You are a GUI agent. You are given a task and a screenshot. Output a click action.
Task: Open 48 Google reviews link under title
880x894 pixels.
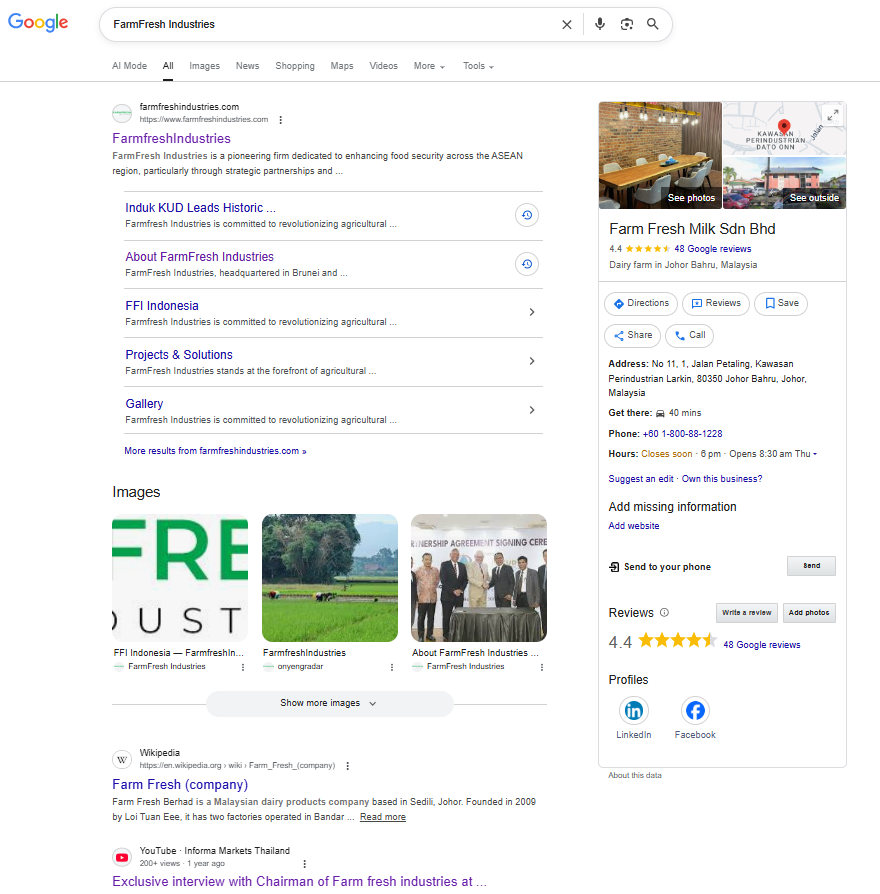click(x=712, y=249)
